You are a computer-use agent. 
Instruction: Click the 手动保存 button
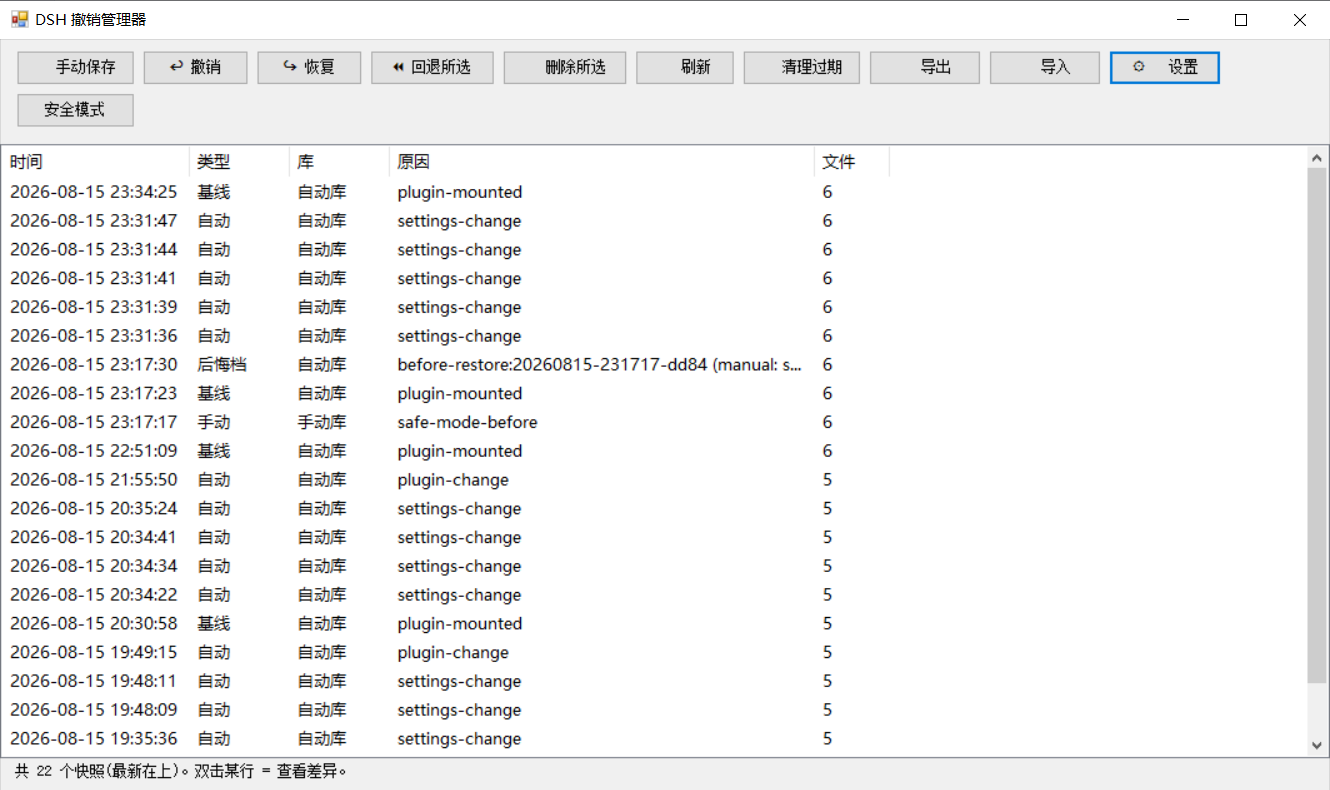[75, 67]
